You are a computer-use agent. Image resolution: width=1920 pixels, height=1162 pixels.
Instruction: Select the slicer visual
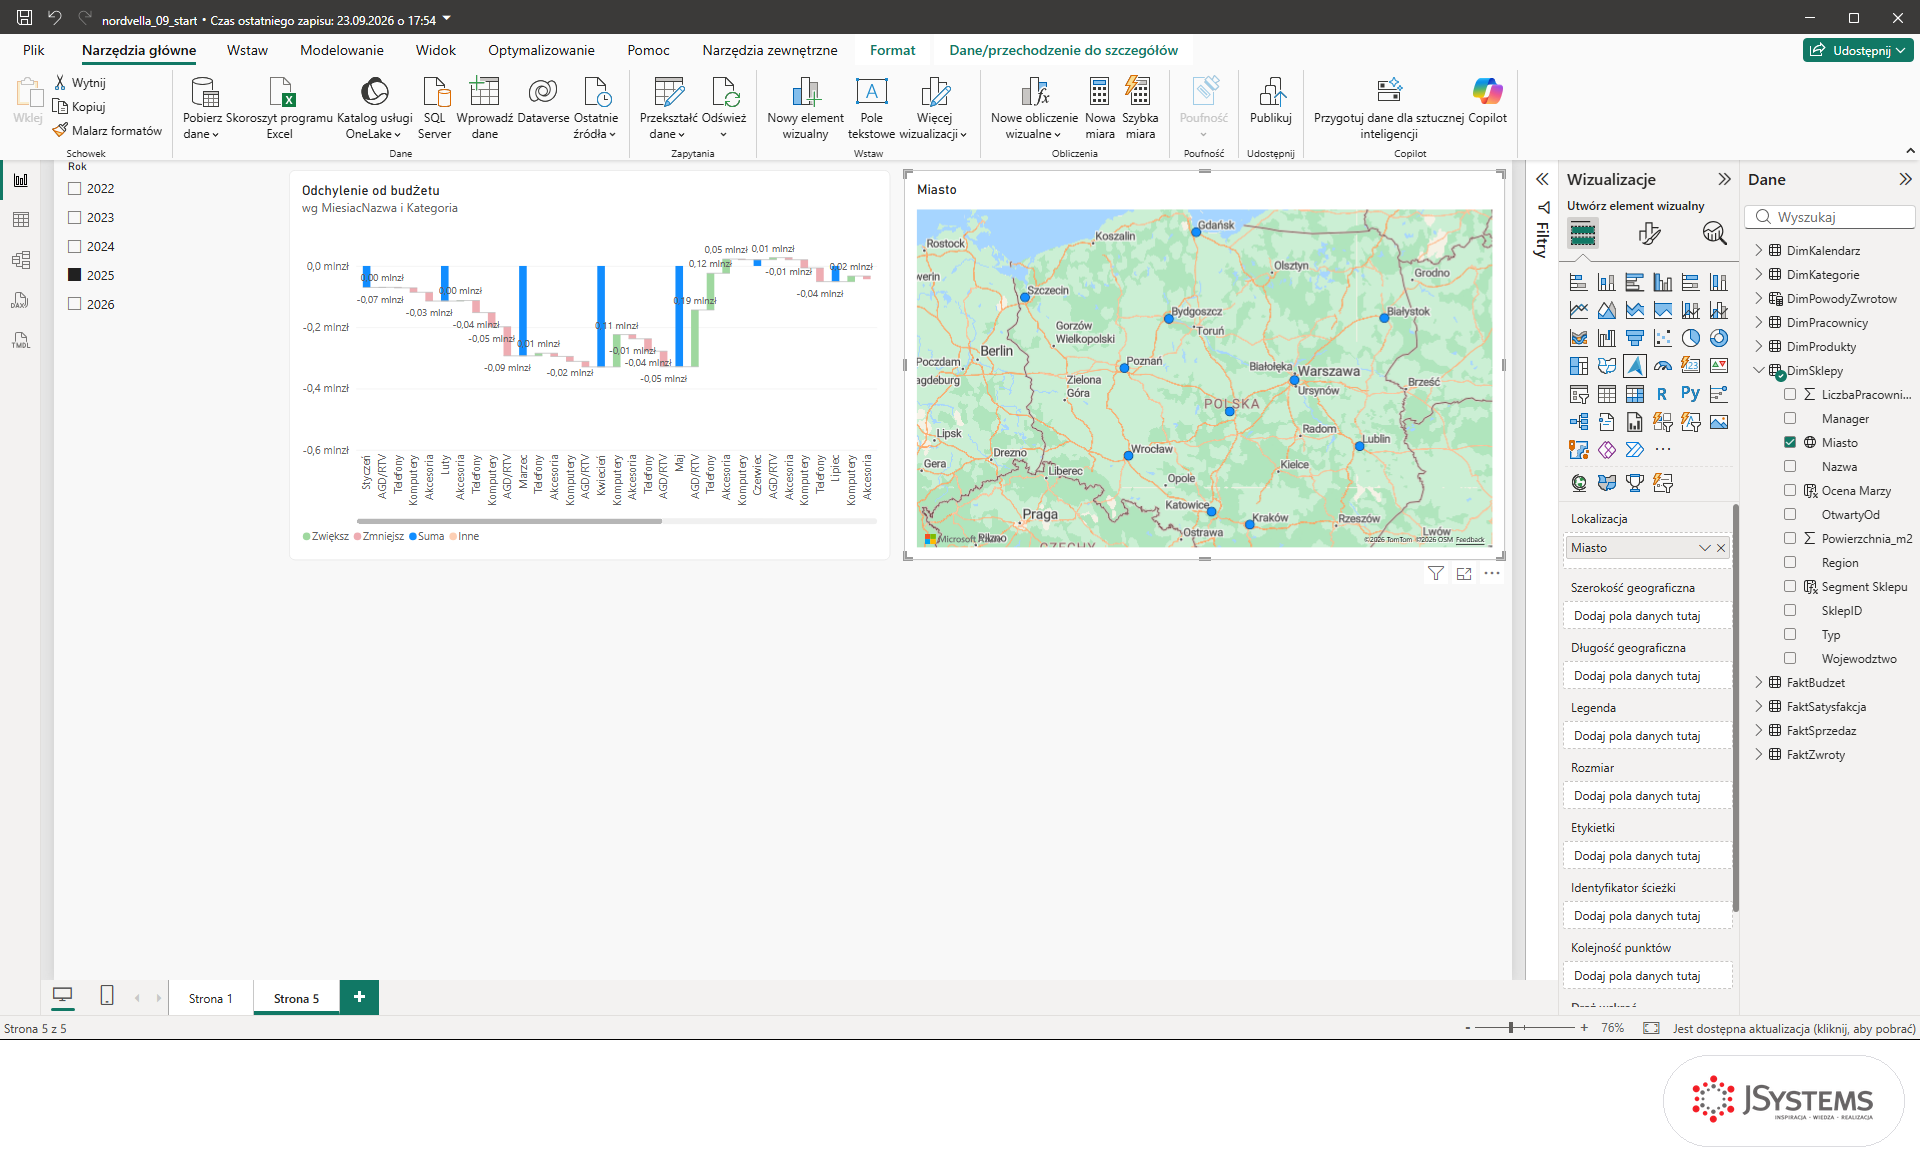(x=1579, y=394)
